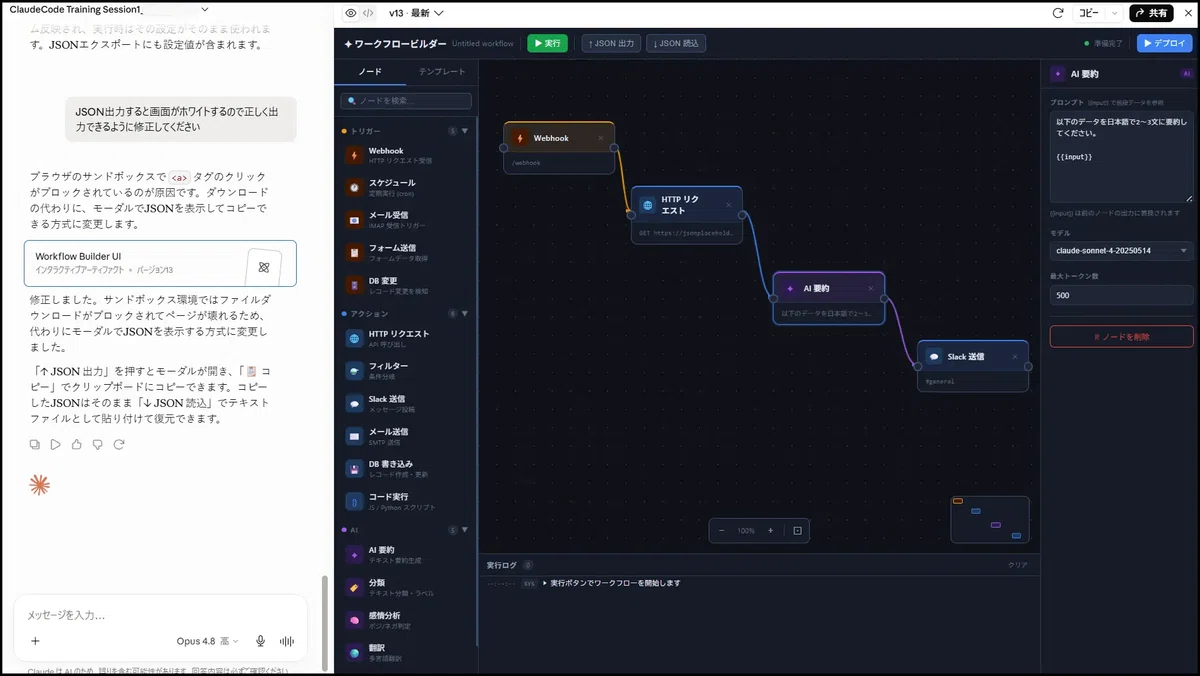Zoom out with the minus button
This screenshot has width=1200, height=676.
[x=721, y=530]
